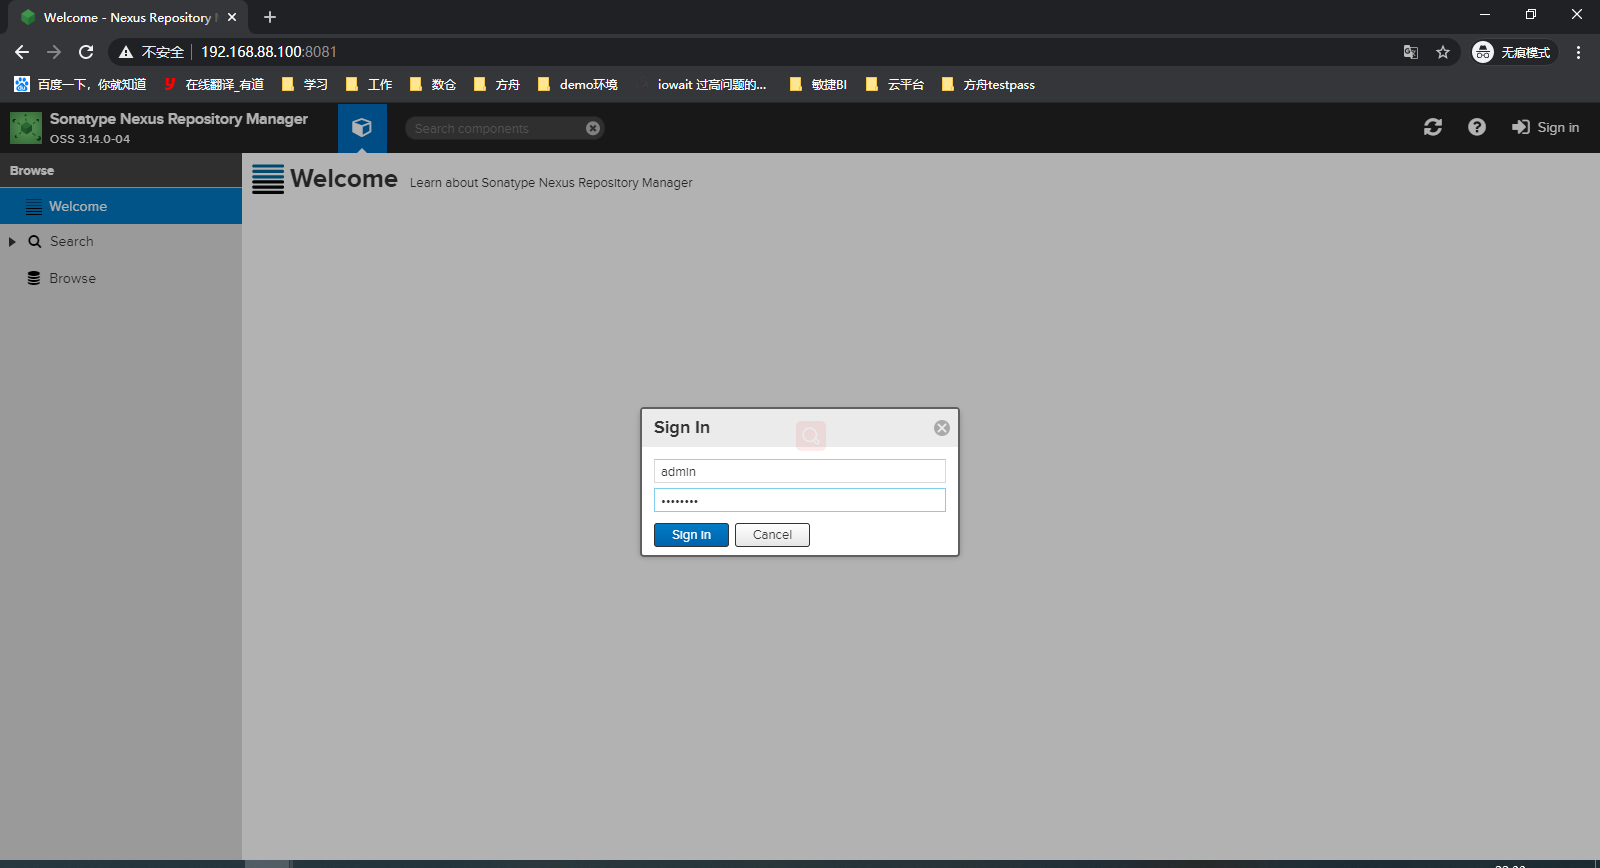Click the Sonatype Nexus logo icon
This screenshot has height=868, width=1600.
[x=26, y=128]
